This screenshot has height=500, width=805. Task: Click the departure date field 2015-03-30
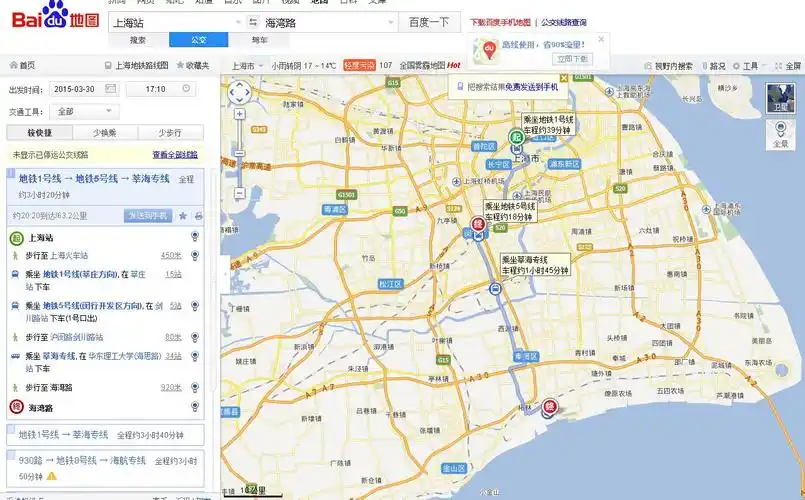pos(84,89)
